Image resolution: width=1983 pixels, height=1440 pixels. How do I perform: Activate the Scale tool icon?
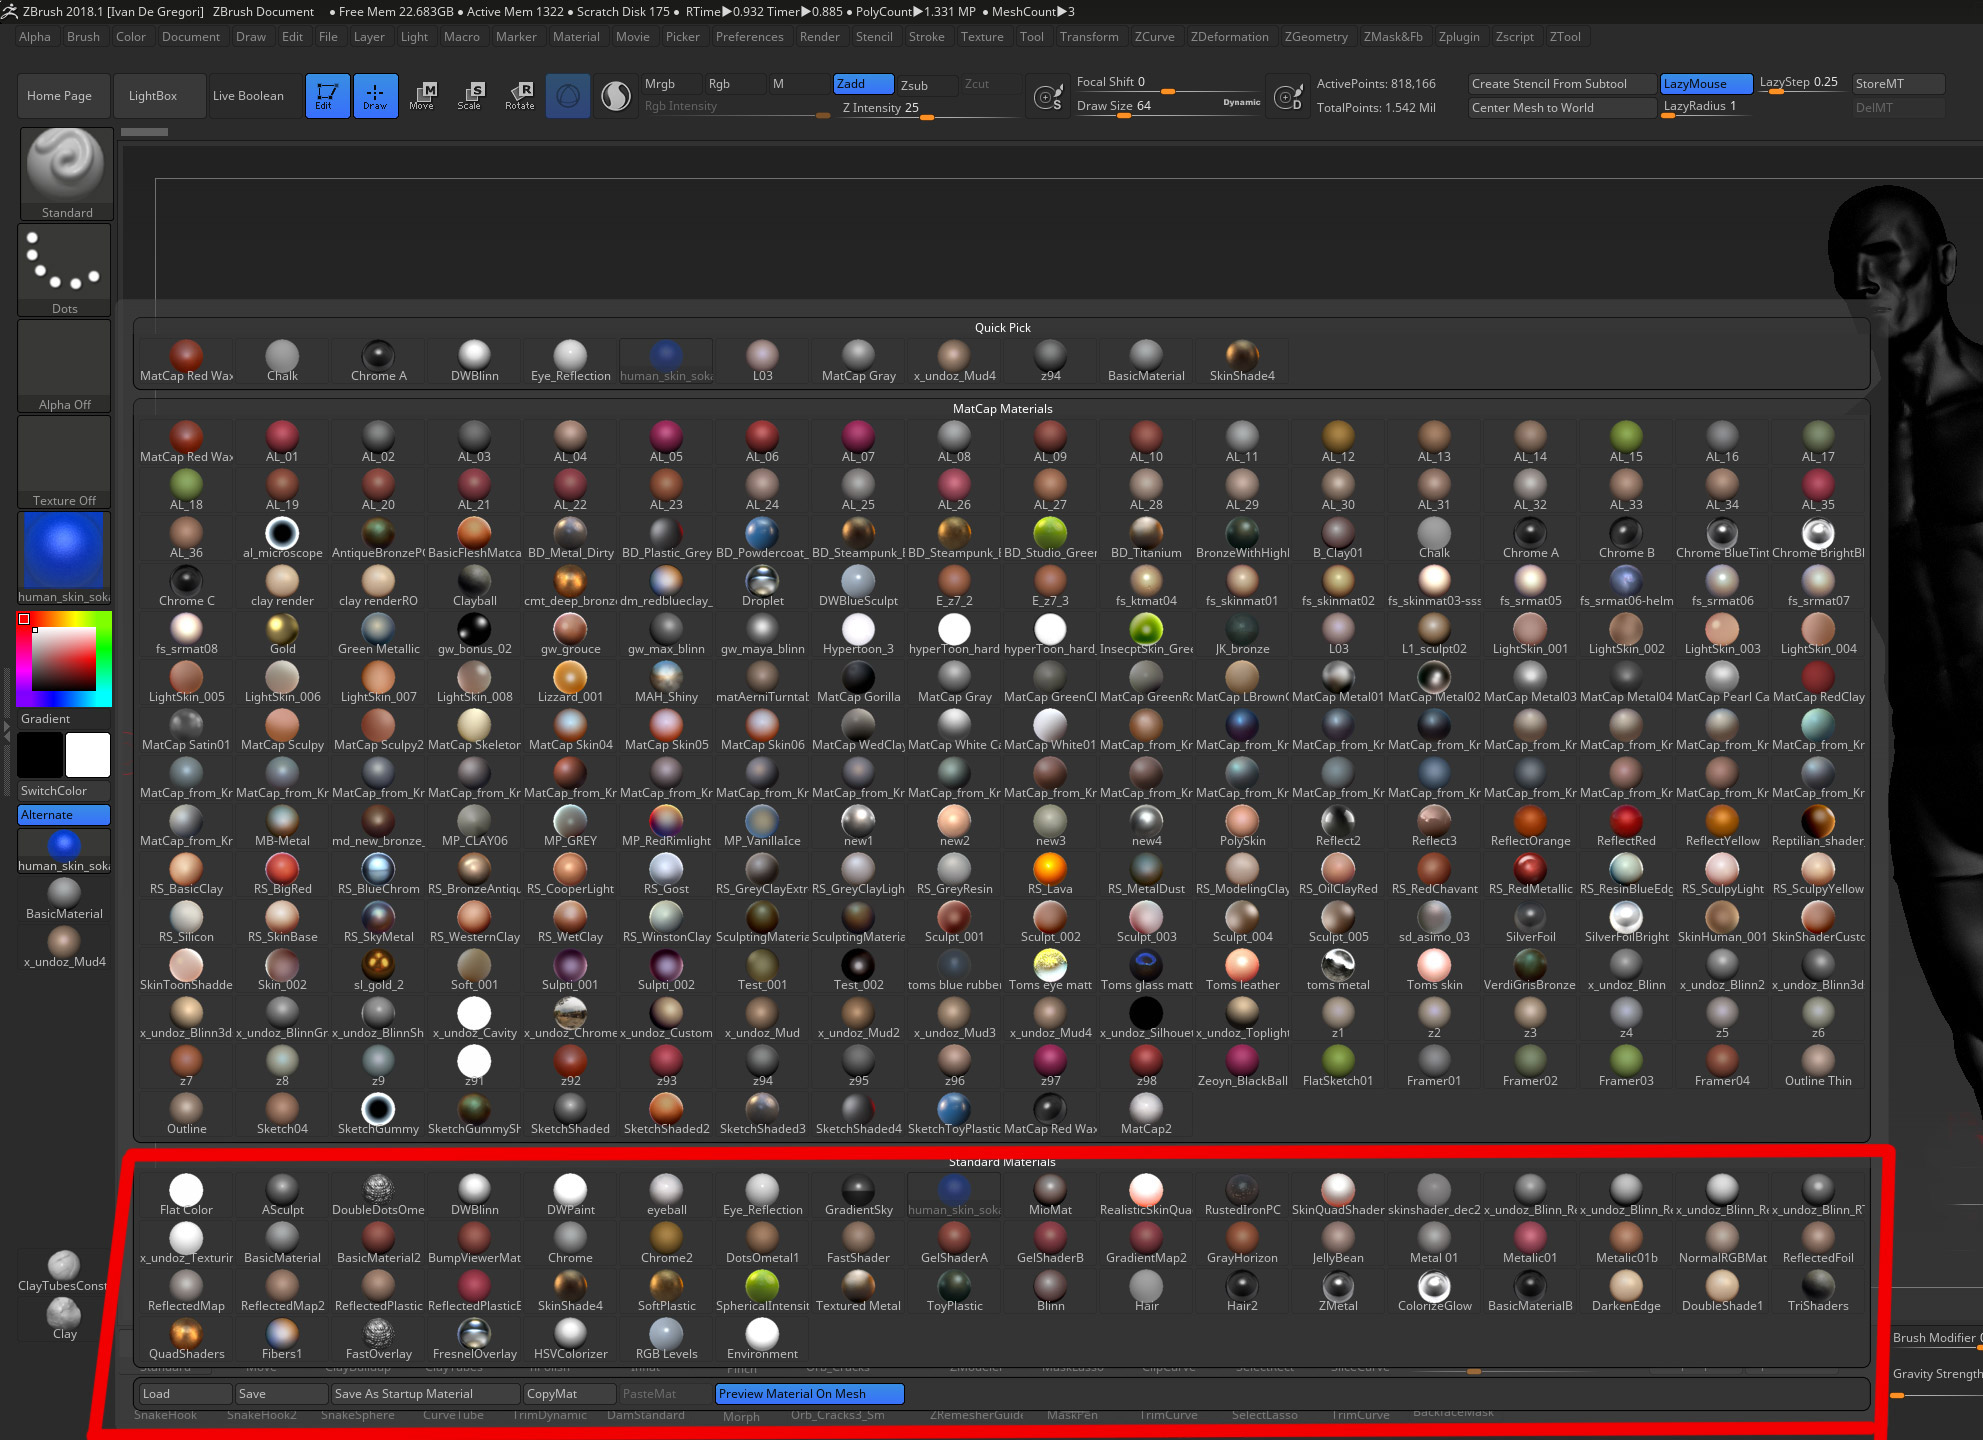pos(470,96)
